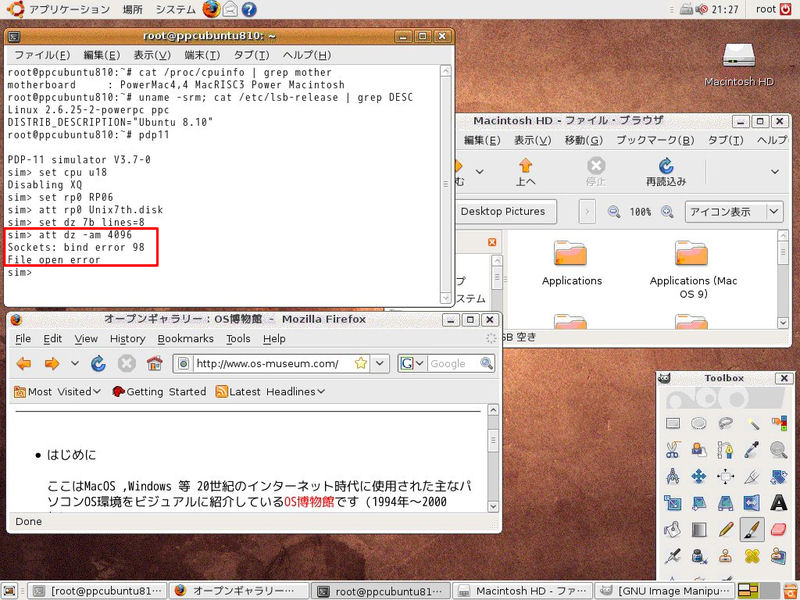800x600 pixels.
Task: Pick the Fuzzy Select magic wand
Action: (752, 423)
